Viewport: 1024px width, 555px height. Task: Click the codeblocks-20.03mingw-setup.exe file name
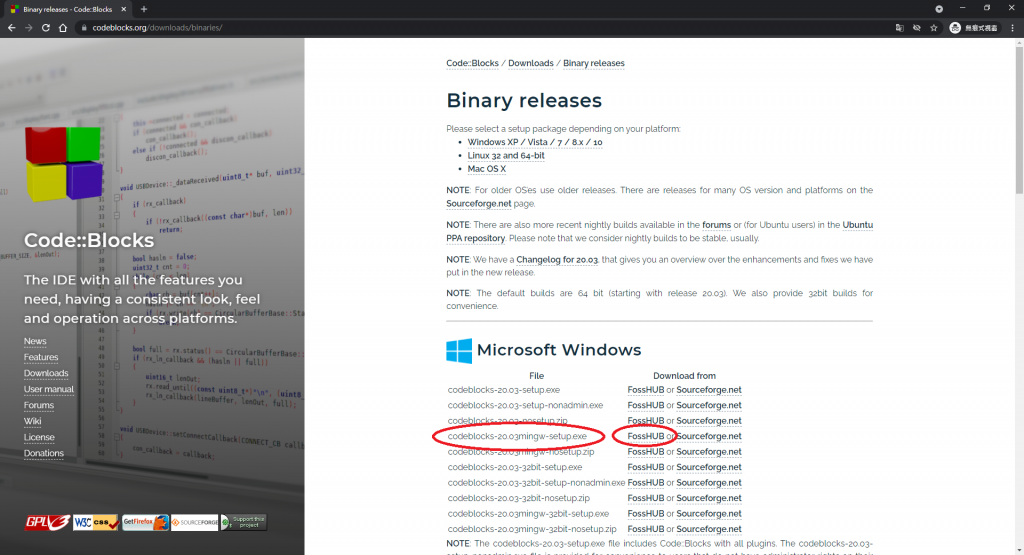click(517, 436)
